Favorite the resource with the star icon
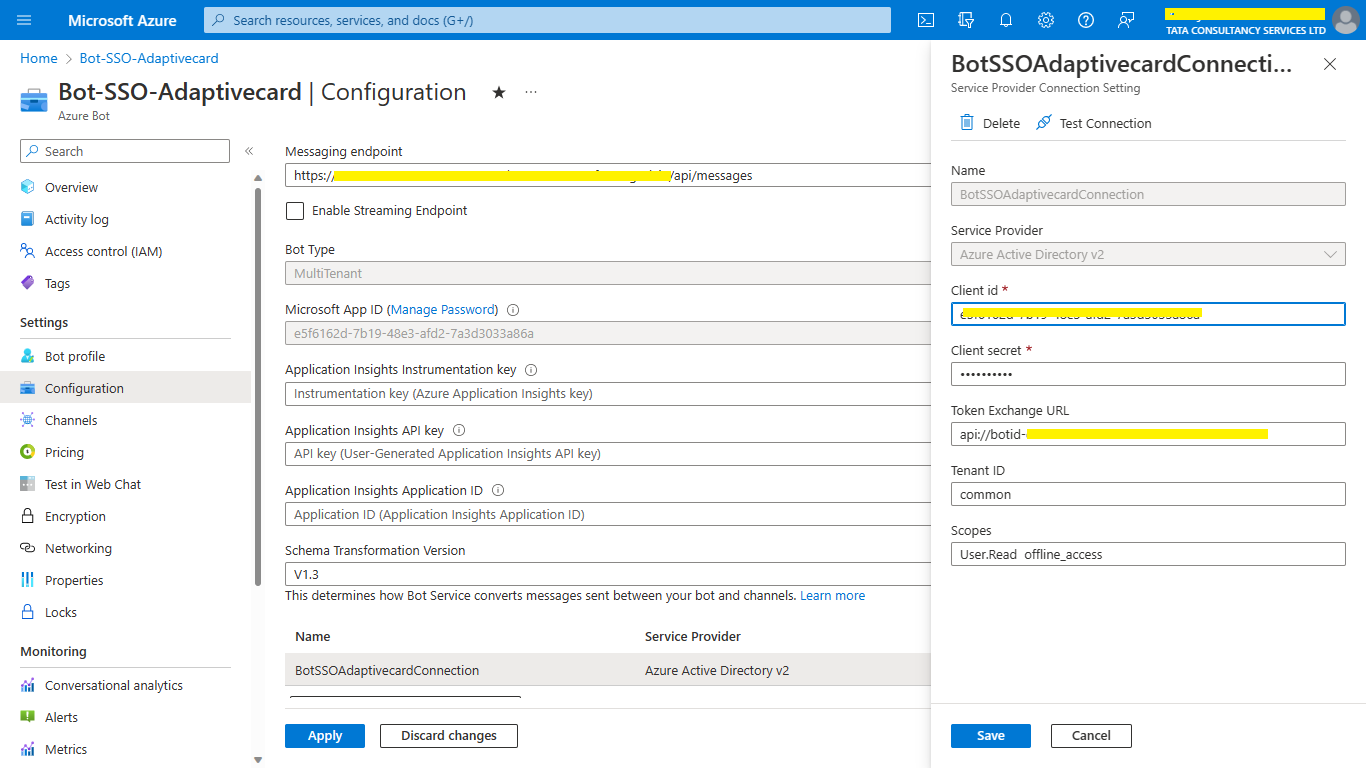 coord(499,92)
